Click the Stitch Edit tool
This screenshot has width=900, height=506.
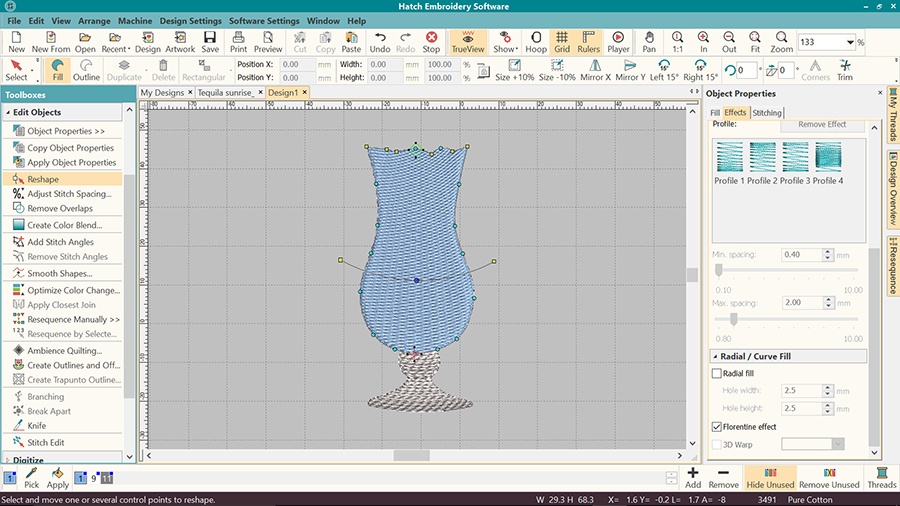pyautogui.click(x=45, y=442)
